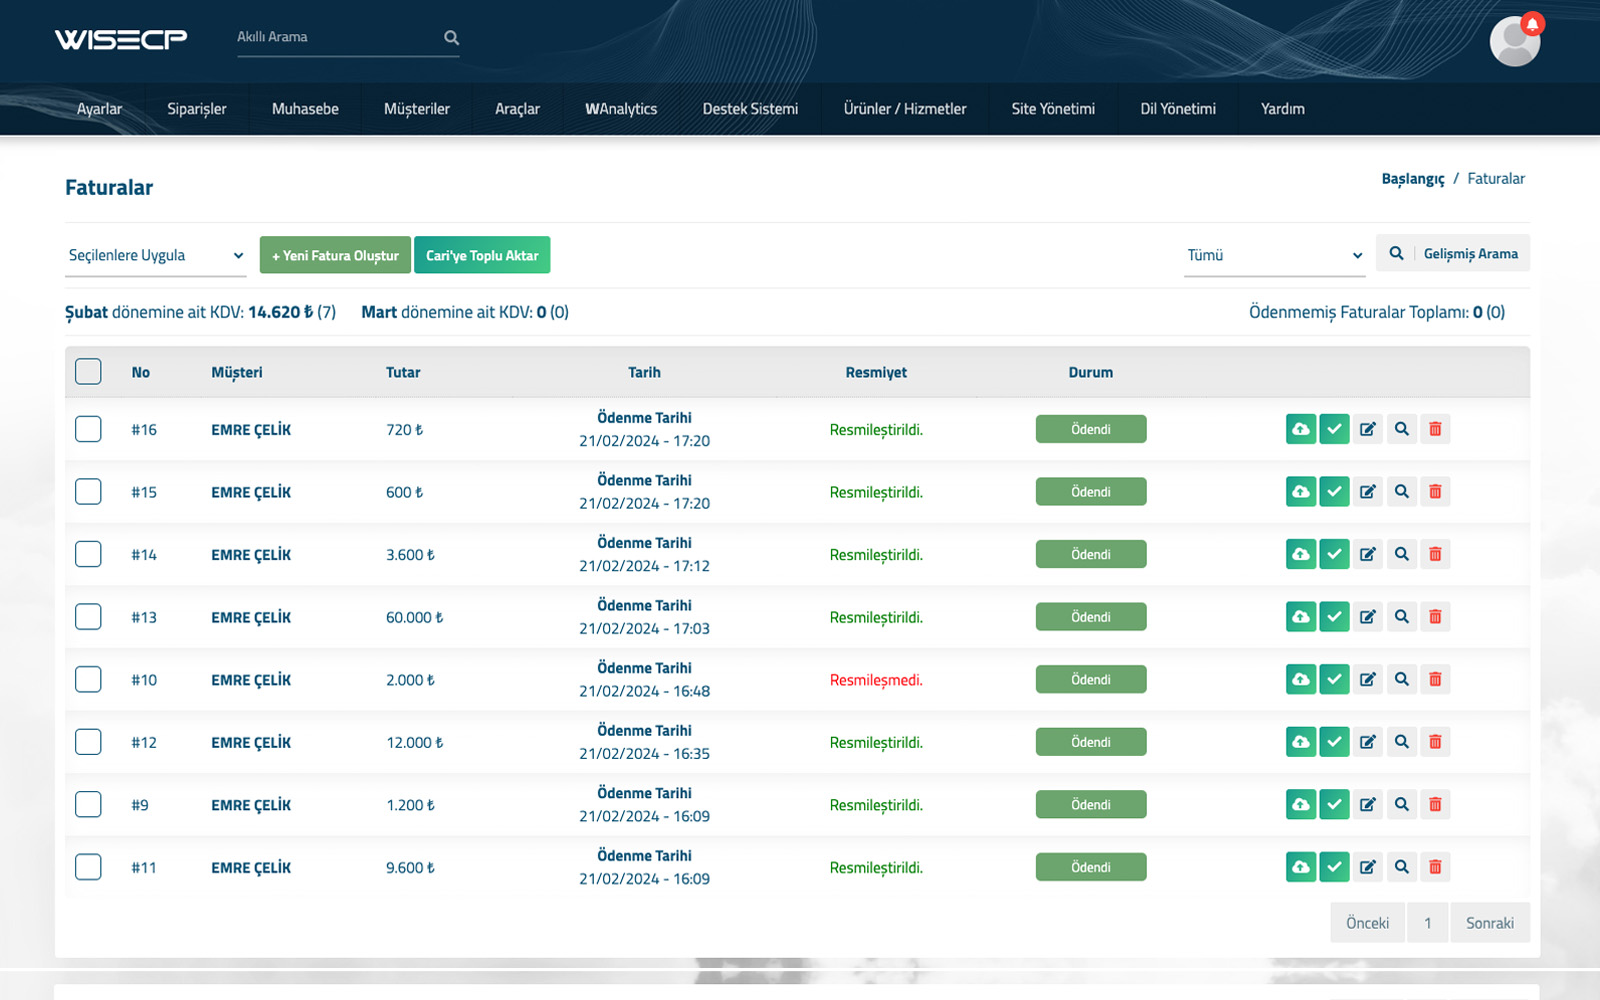
Task: Select pagination page 1
Action: point(1428,923)
